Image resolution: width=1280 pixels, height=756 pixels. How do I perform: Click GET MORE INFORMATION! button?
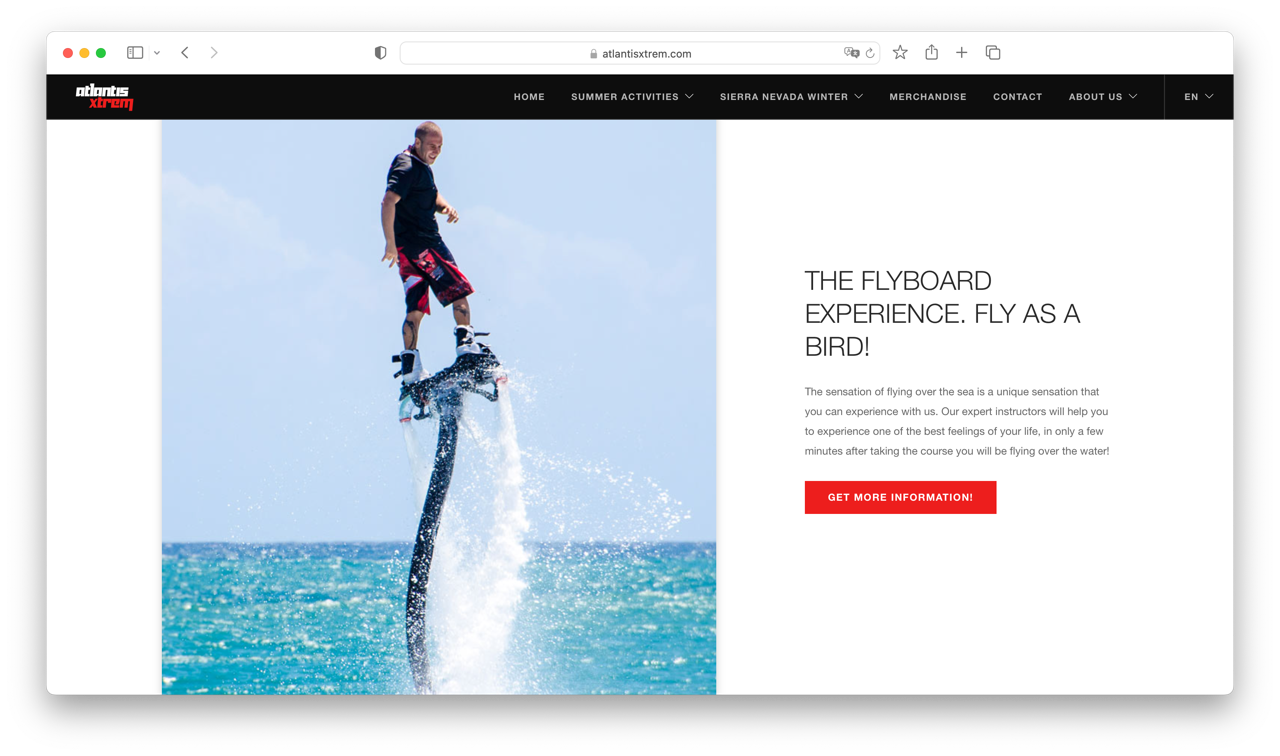pyautogui.click(x=900, y=497)
